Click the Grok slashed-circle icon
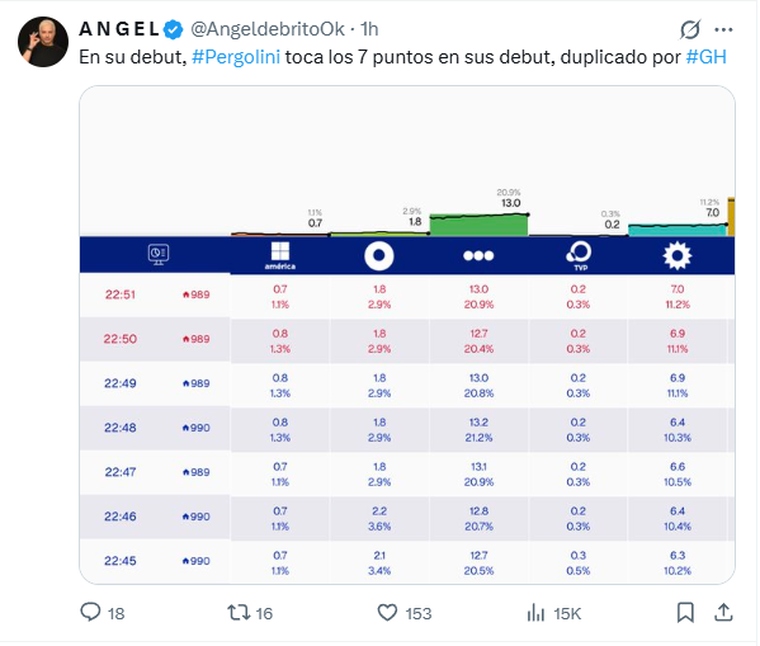This screenshot has width=760, height=646. [x=689, y=29]
